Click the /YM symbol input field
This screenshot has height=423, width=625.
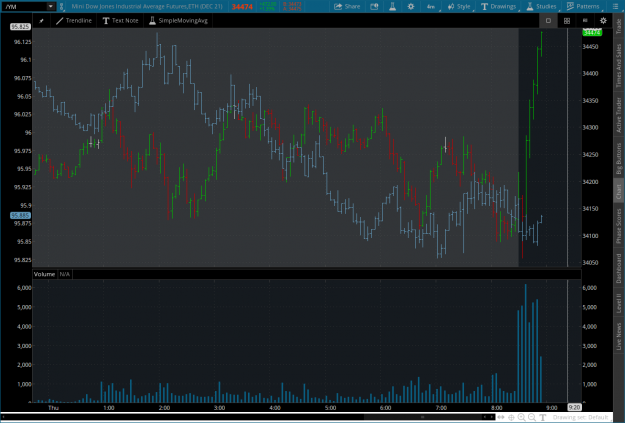click(x=25, y=6)
